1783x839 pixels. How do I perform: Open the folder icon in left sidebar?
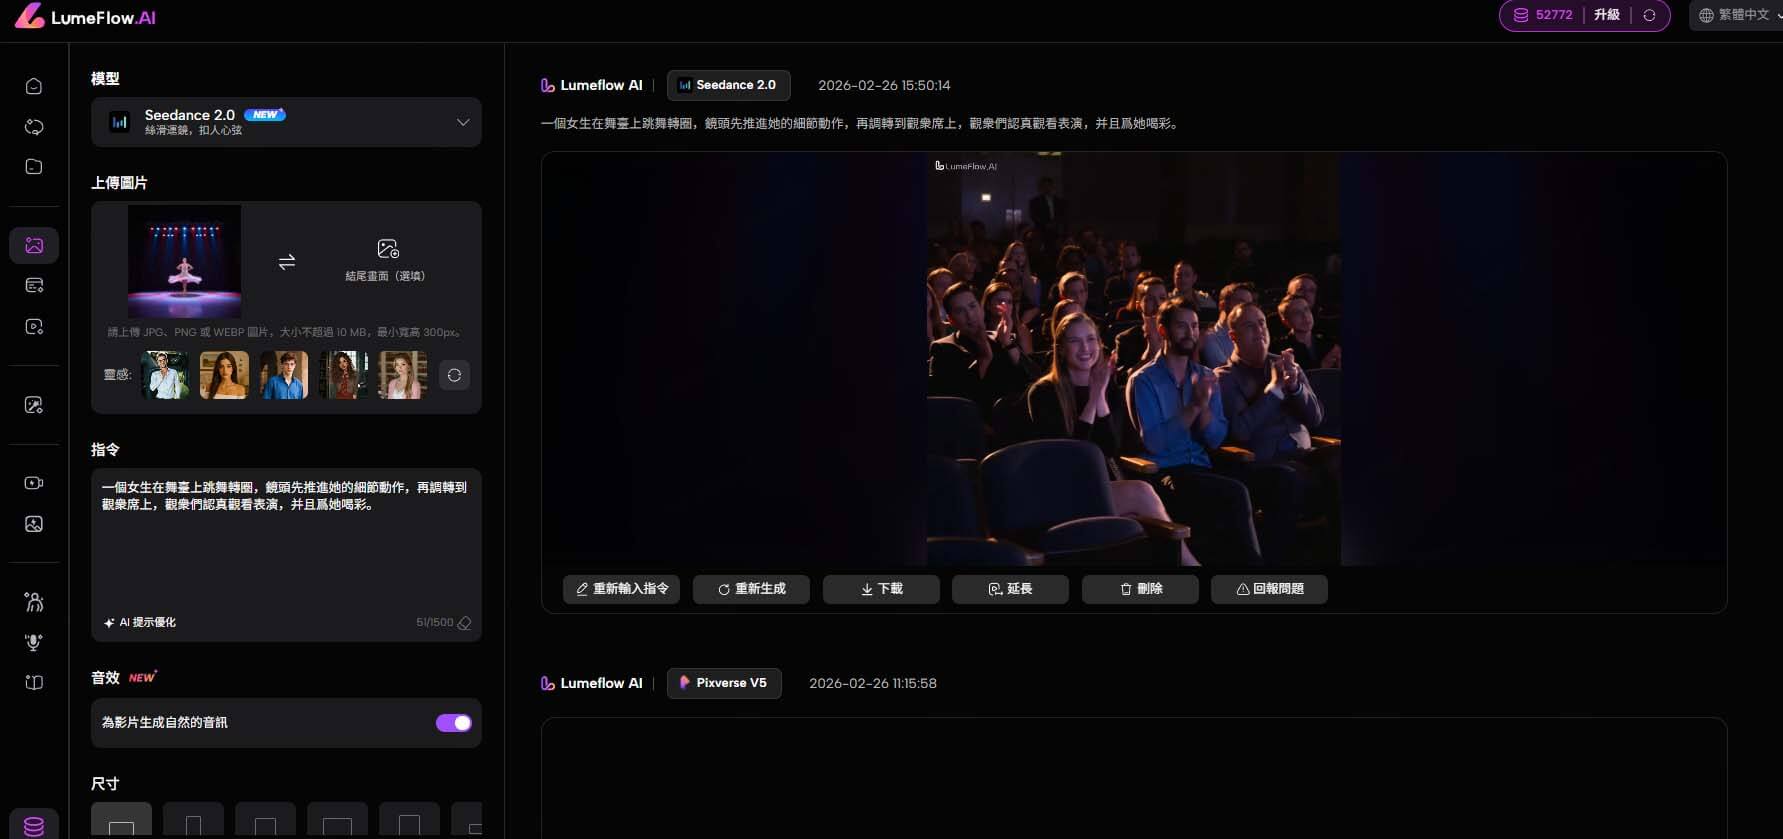pos(34,167)
